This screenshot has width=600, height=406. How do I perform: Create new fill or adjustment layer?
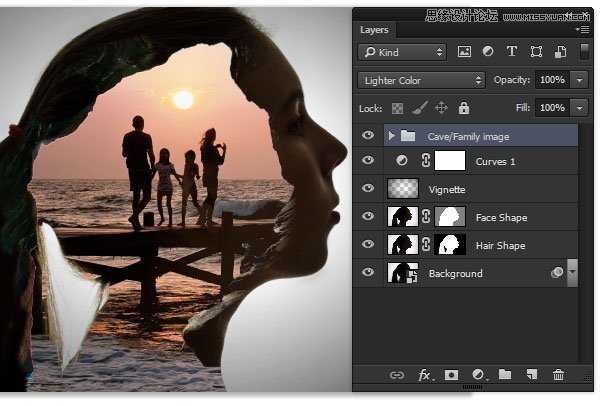[478, 375]
